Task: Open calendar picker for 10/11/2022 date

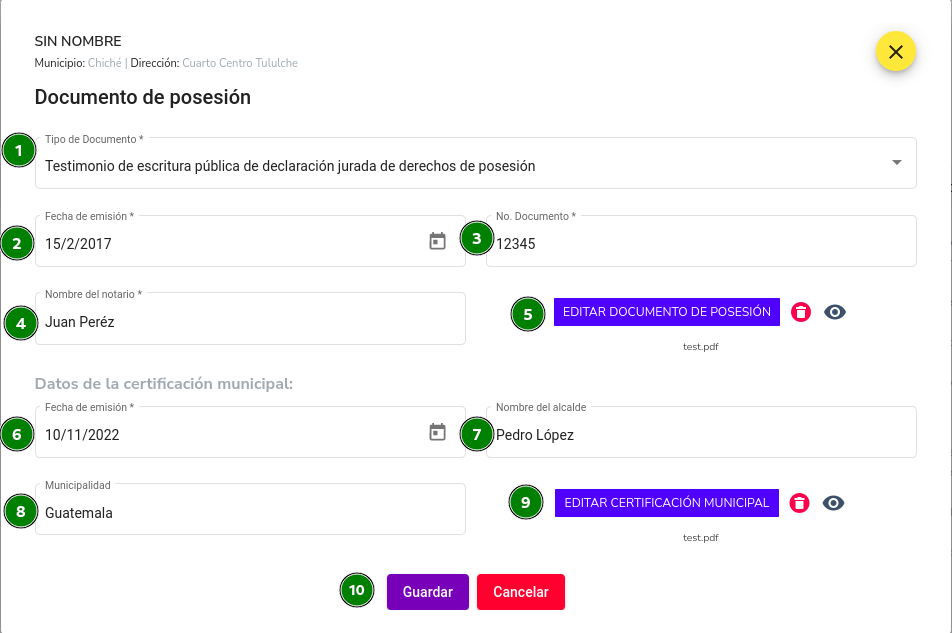Action: [437, 432]
